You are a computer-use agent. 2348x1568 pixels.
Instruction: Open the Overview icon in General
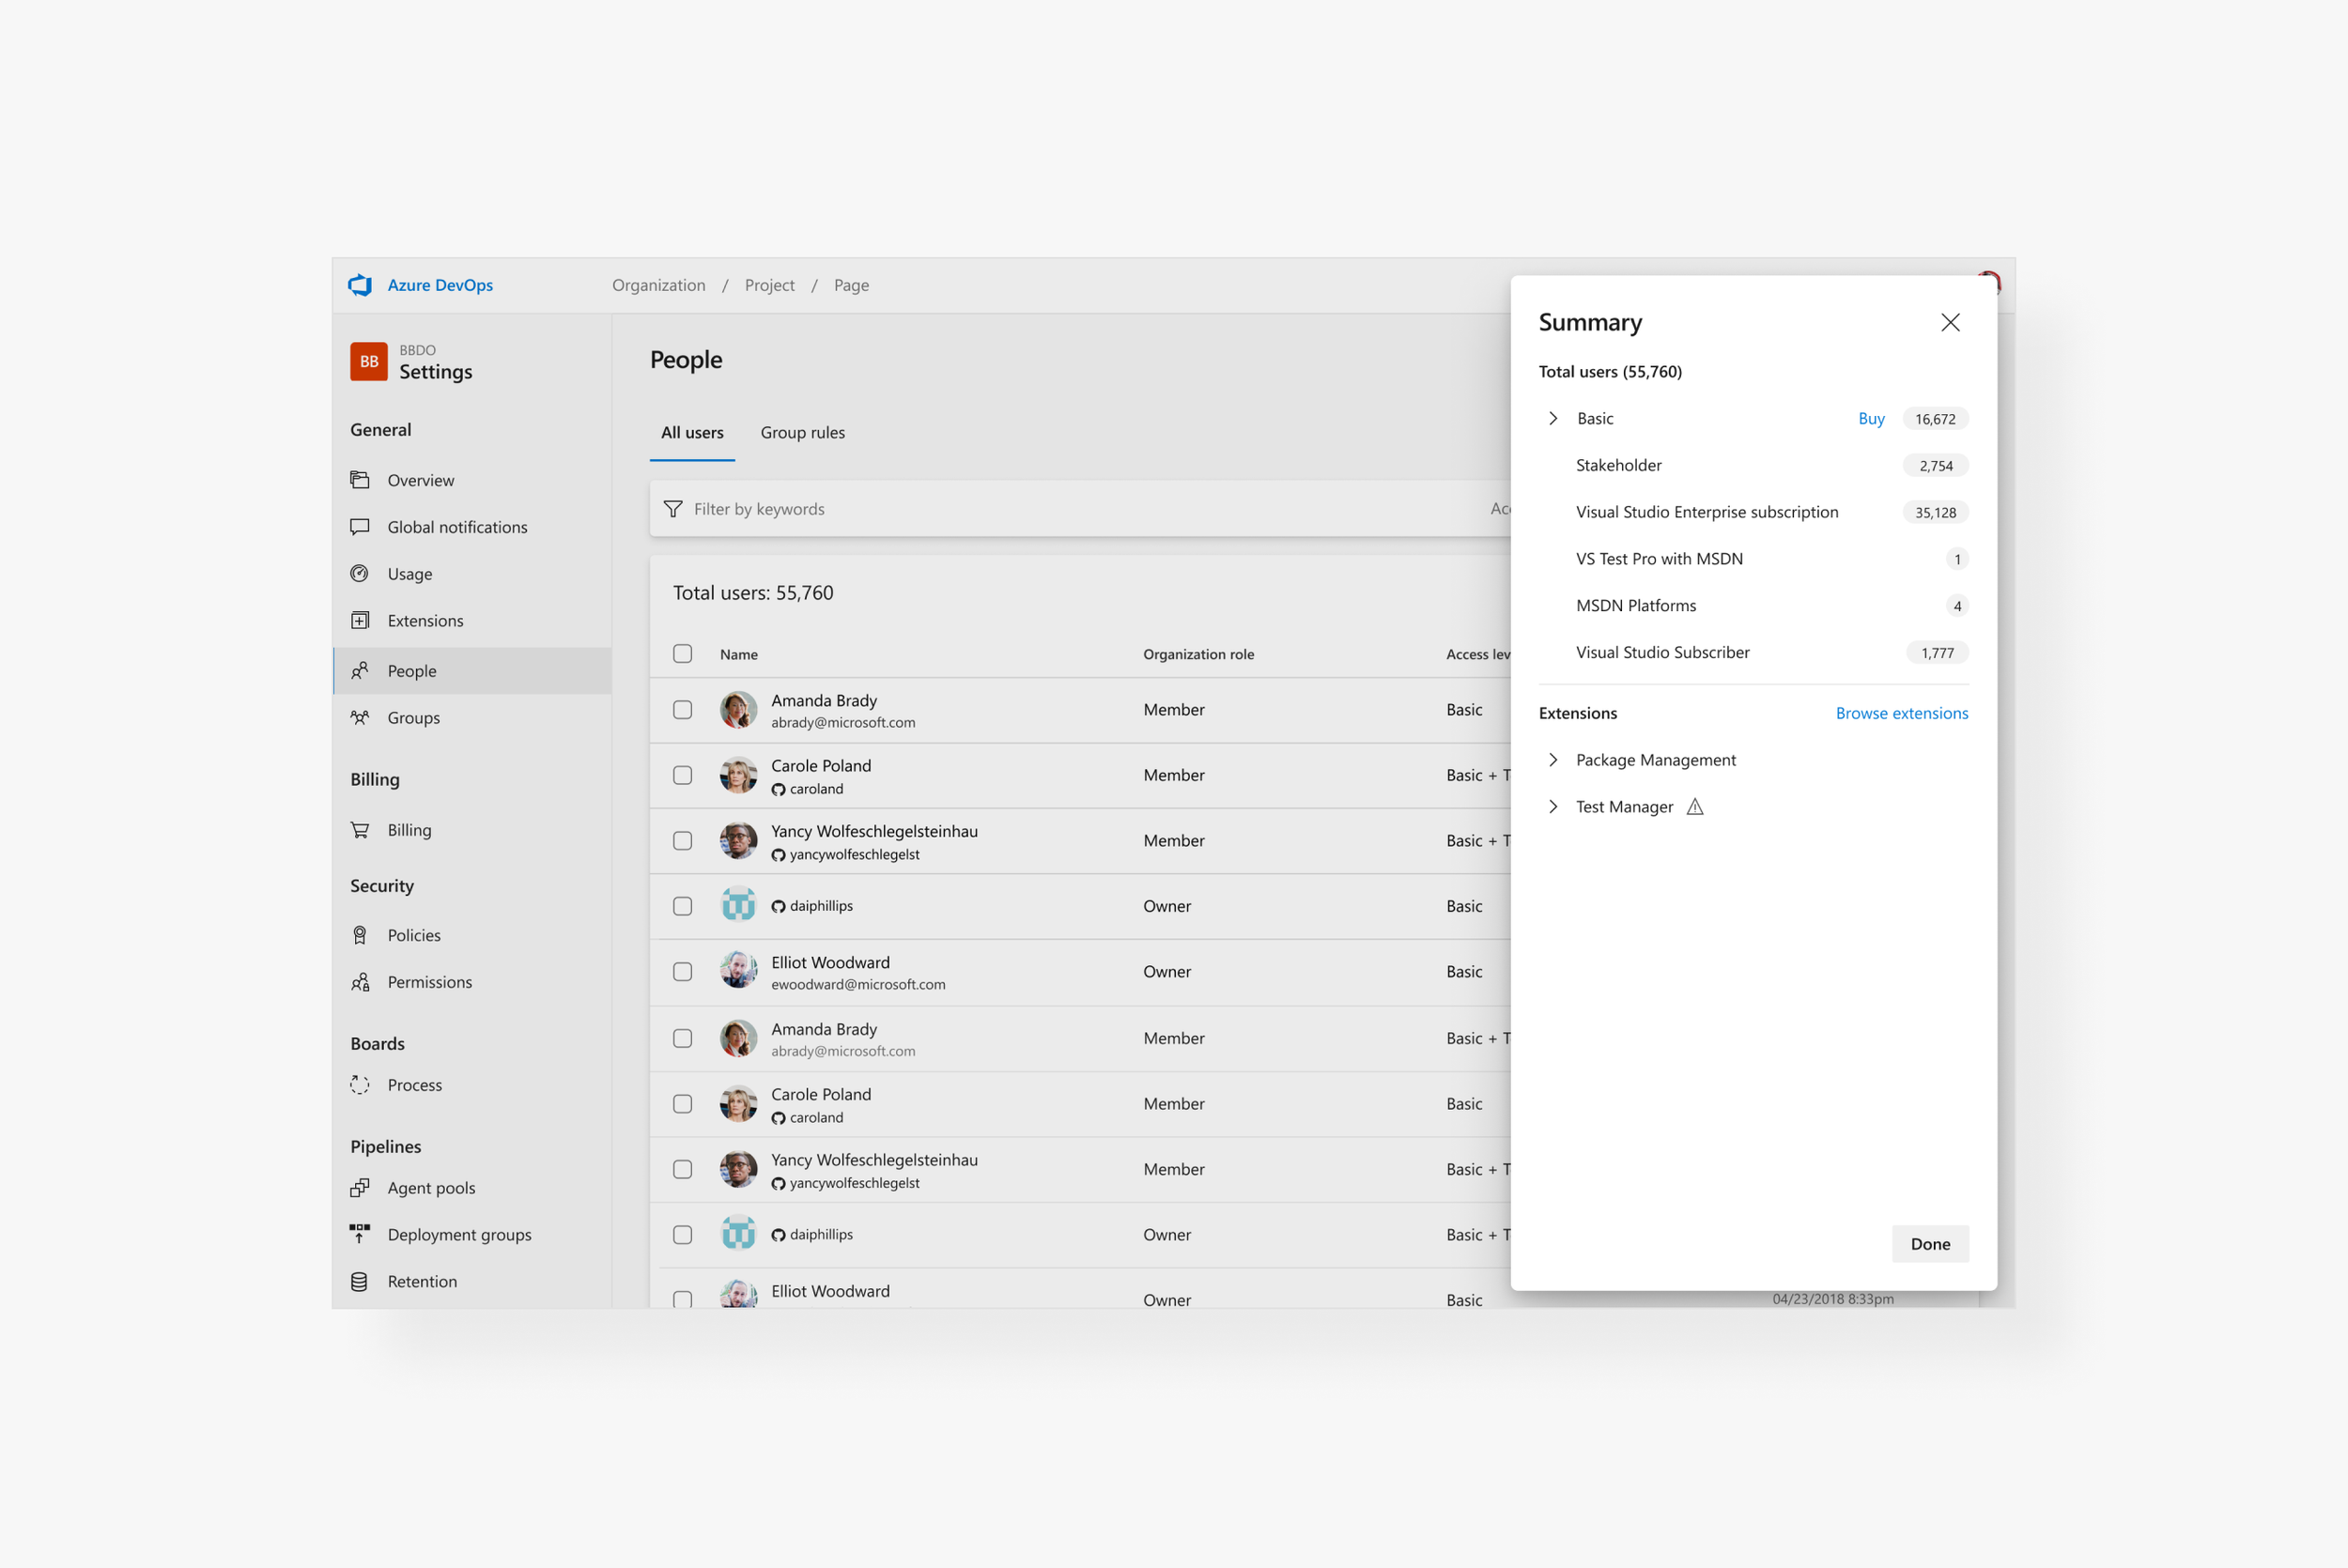[x=360, y=480]
